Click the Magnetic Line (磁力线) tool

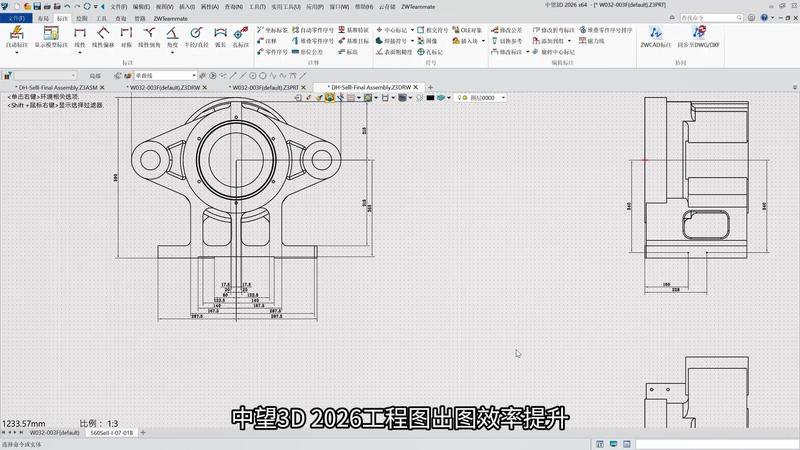pos(590,41)
